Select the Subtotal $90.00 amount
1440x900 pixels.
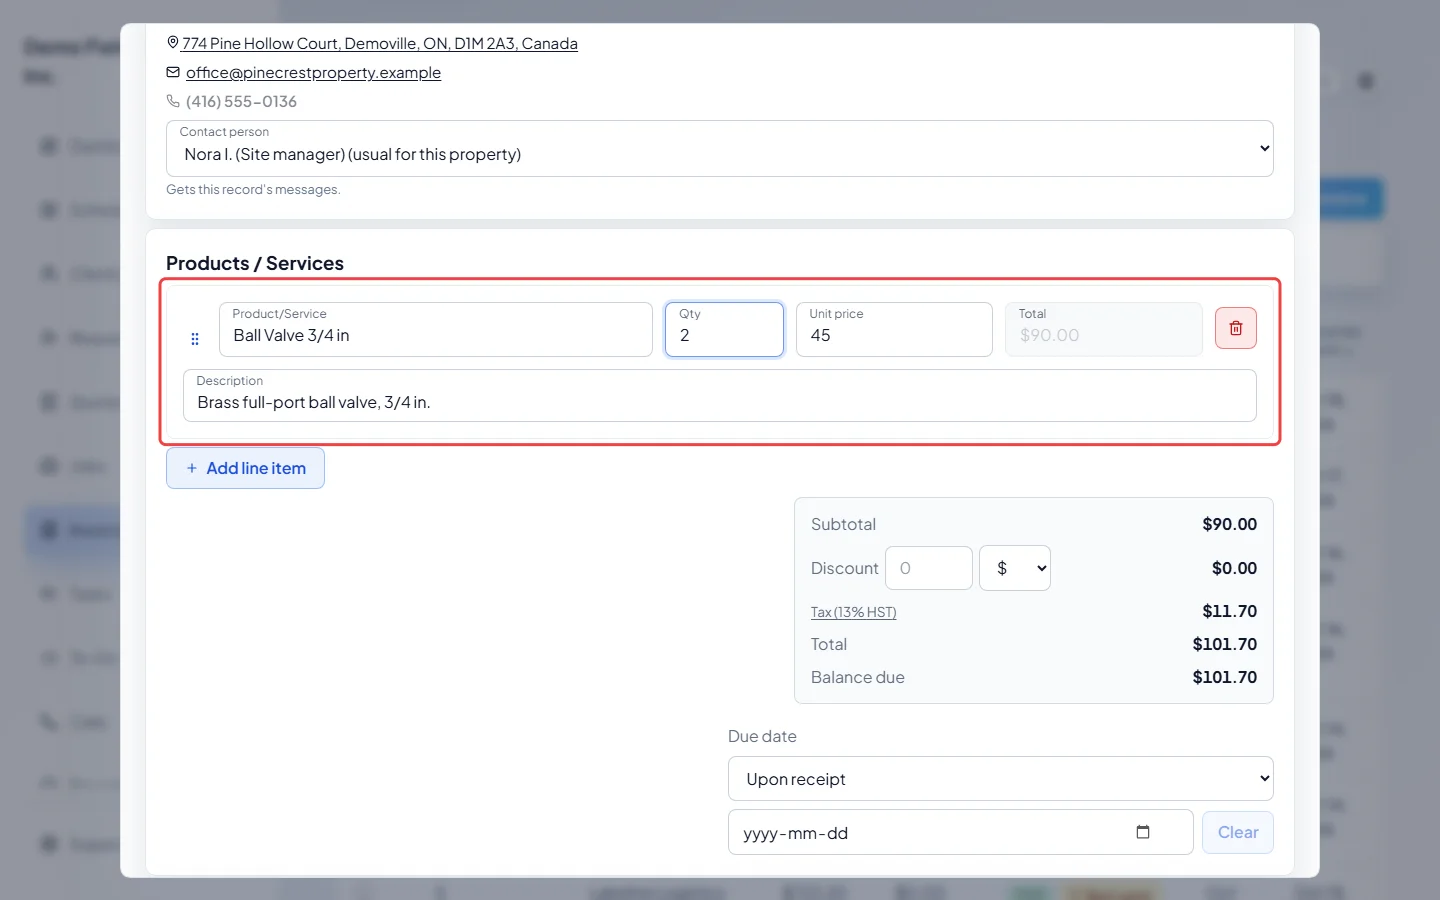pyautogui.click(x=1229, y=524)
